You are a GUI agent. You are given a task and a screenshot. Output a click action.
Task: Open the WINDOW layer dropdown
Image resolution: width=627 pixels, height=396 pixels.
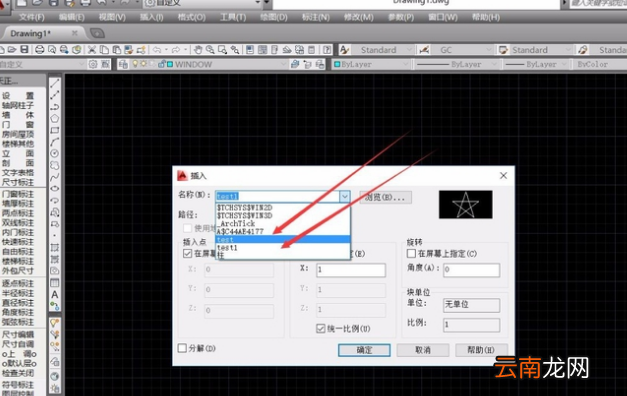pos(283,64)
